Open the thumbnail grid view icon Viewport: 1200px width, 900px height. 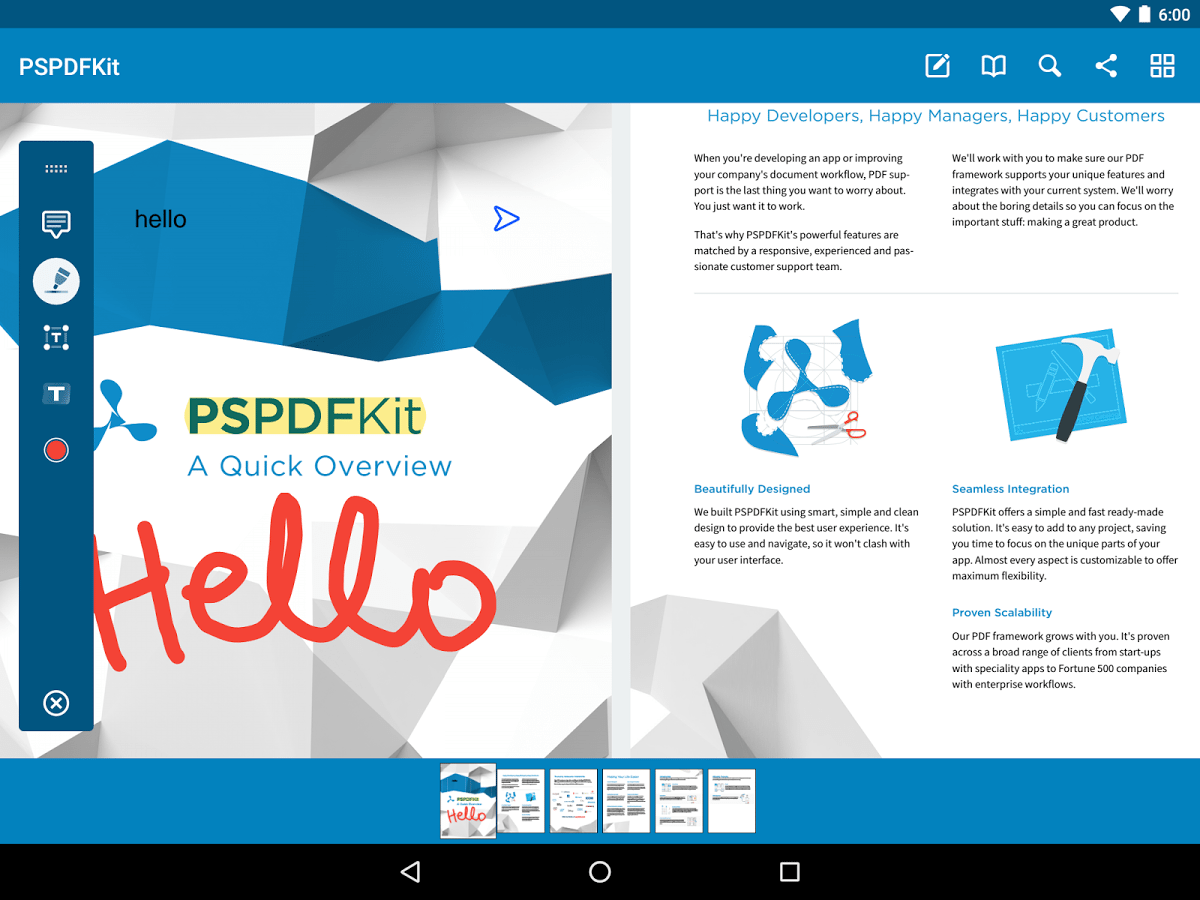[x=1162, y=66]
